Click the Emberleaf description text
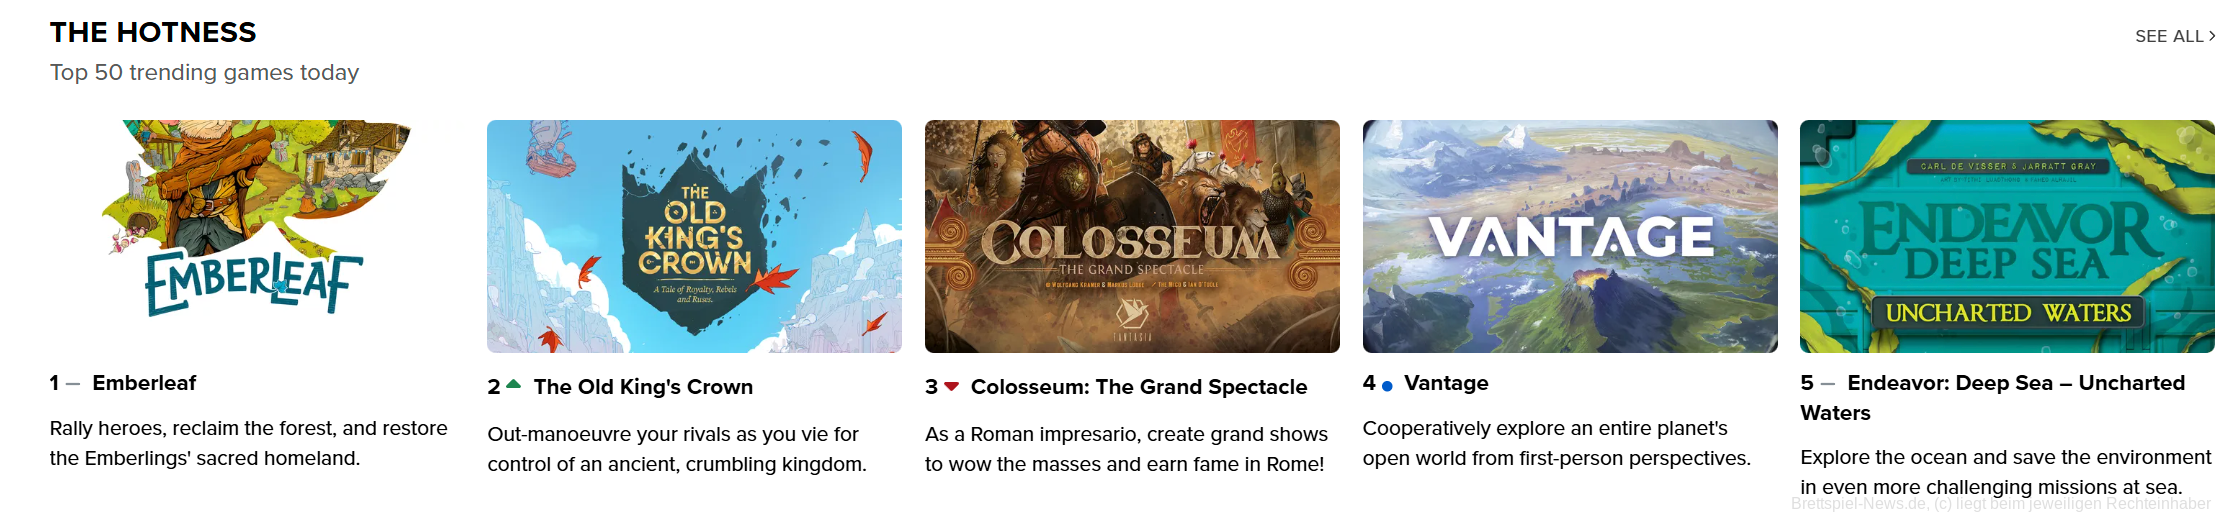The width and height of the screenshot is (2224, 522). pyautogui.click(x=248, y=443)
